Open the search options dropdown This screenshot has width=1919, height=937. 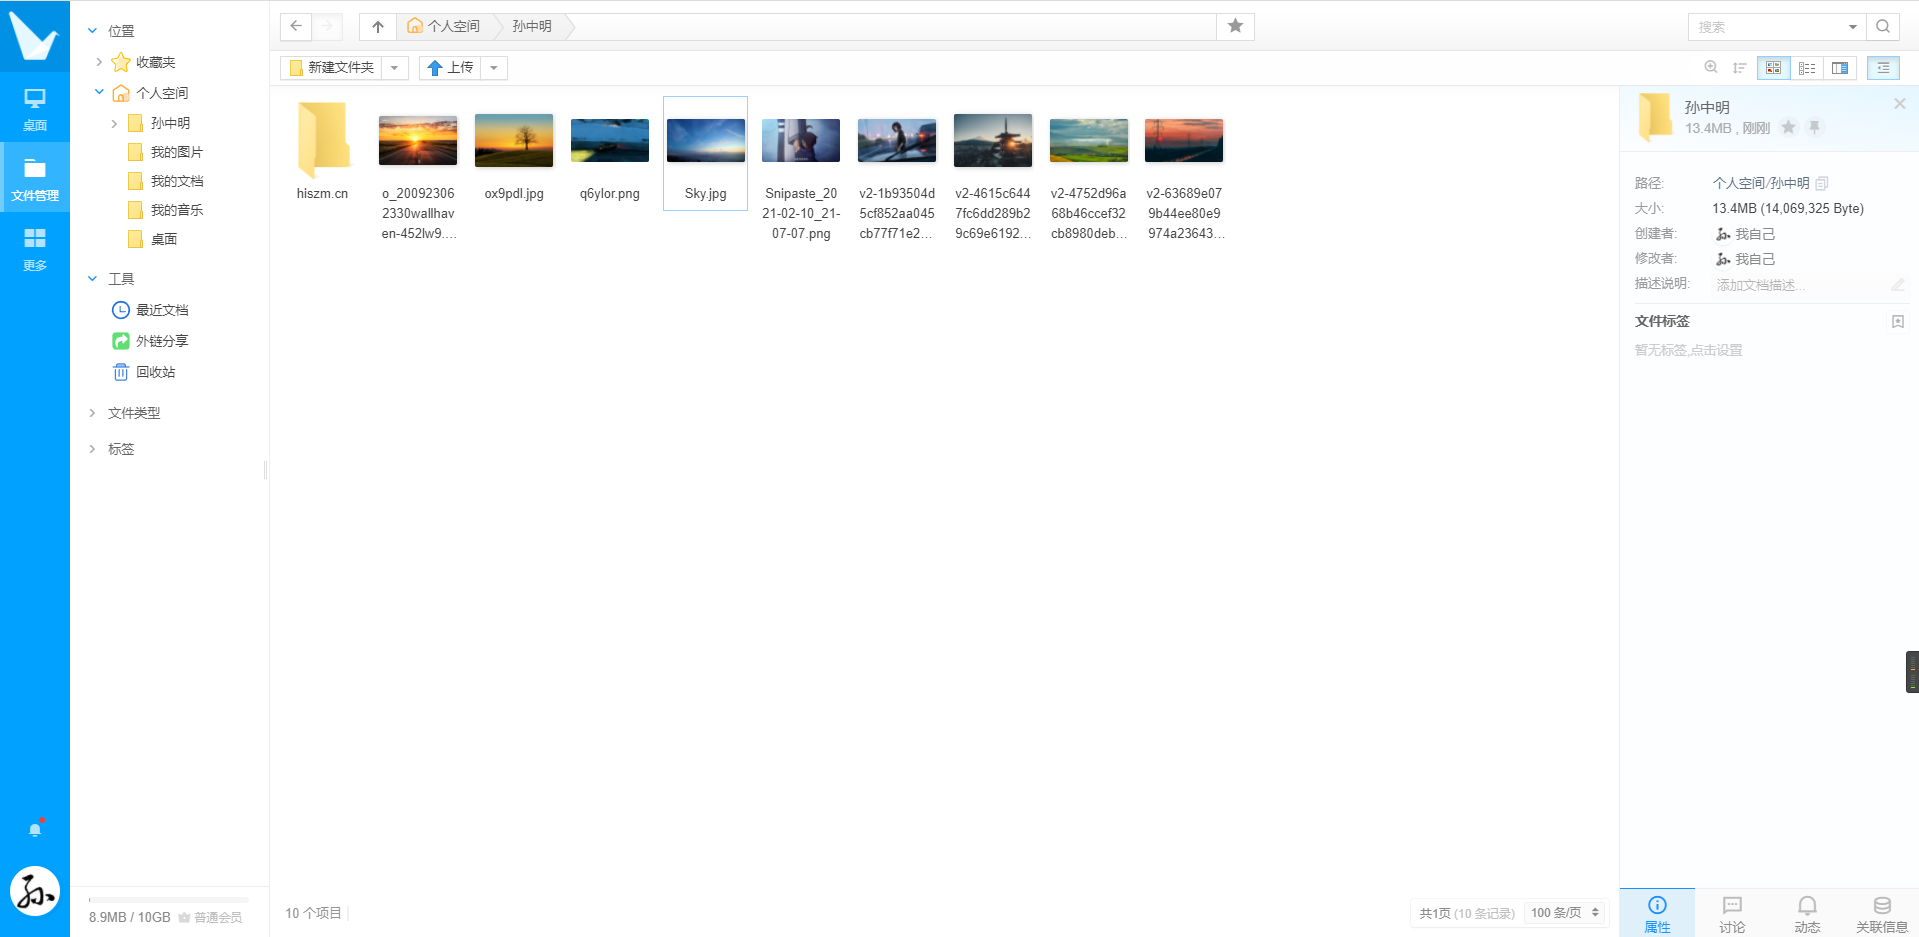(x=1852, y=27)
